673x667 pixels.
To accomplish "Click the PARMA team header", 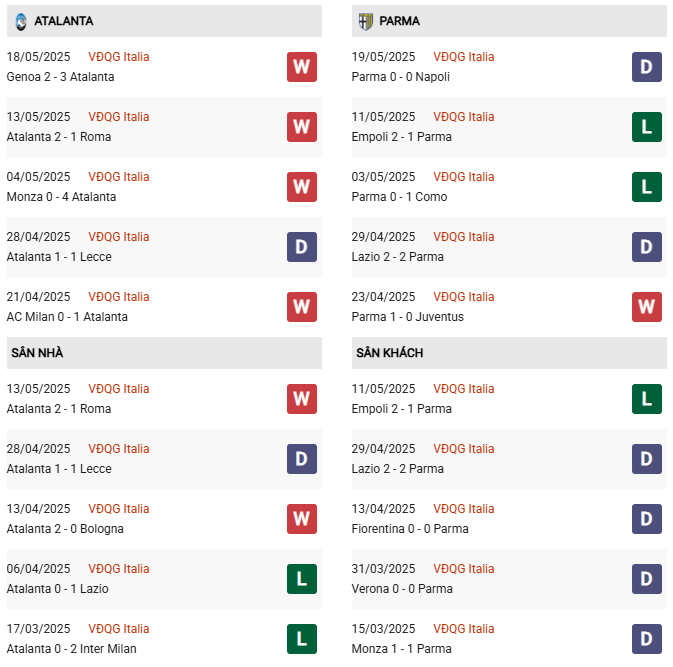I will tap(399, 21).
